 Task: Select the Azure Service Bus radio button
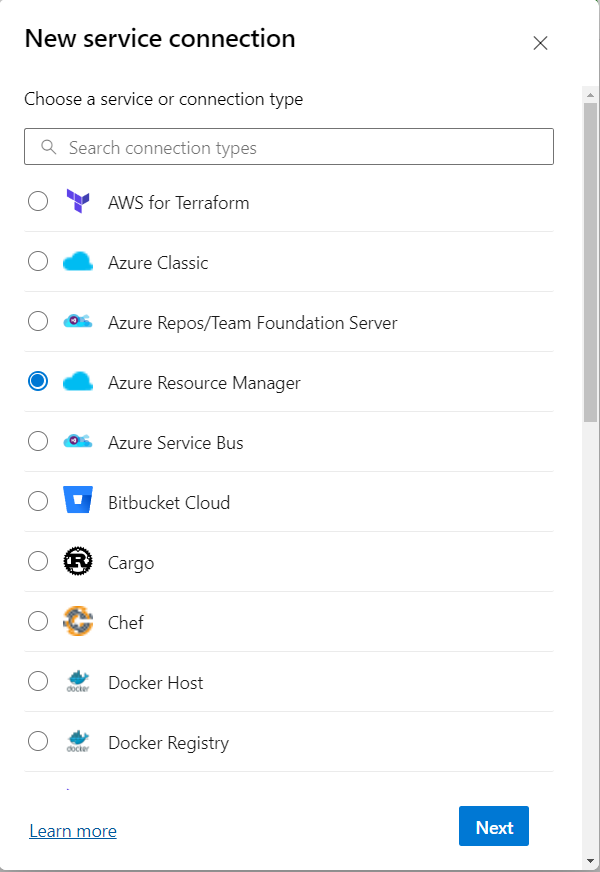(x=38, y=442)
